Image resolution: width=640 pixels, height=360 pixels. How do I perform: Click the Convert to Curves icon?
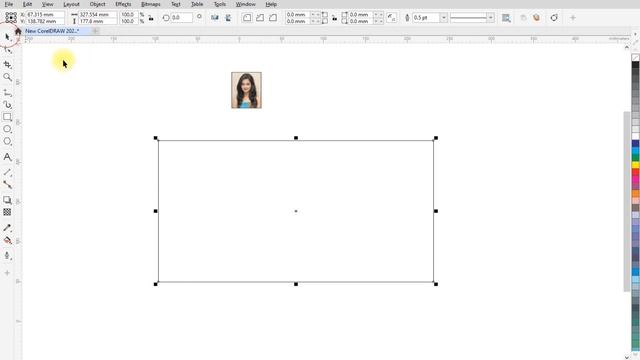coord(554,18)
